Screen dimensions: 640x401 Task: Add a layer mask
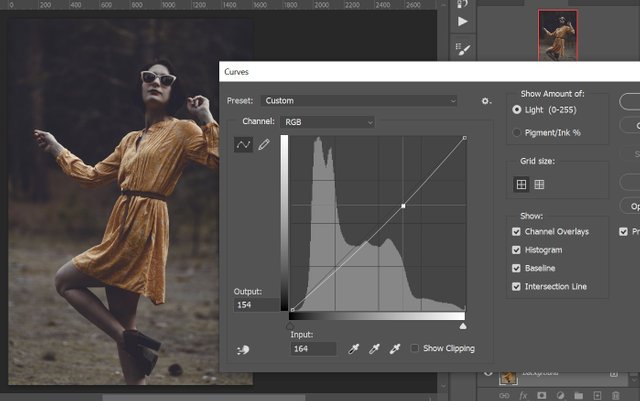click(x=542, y=395)
